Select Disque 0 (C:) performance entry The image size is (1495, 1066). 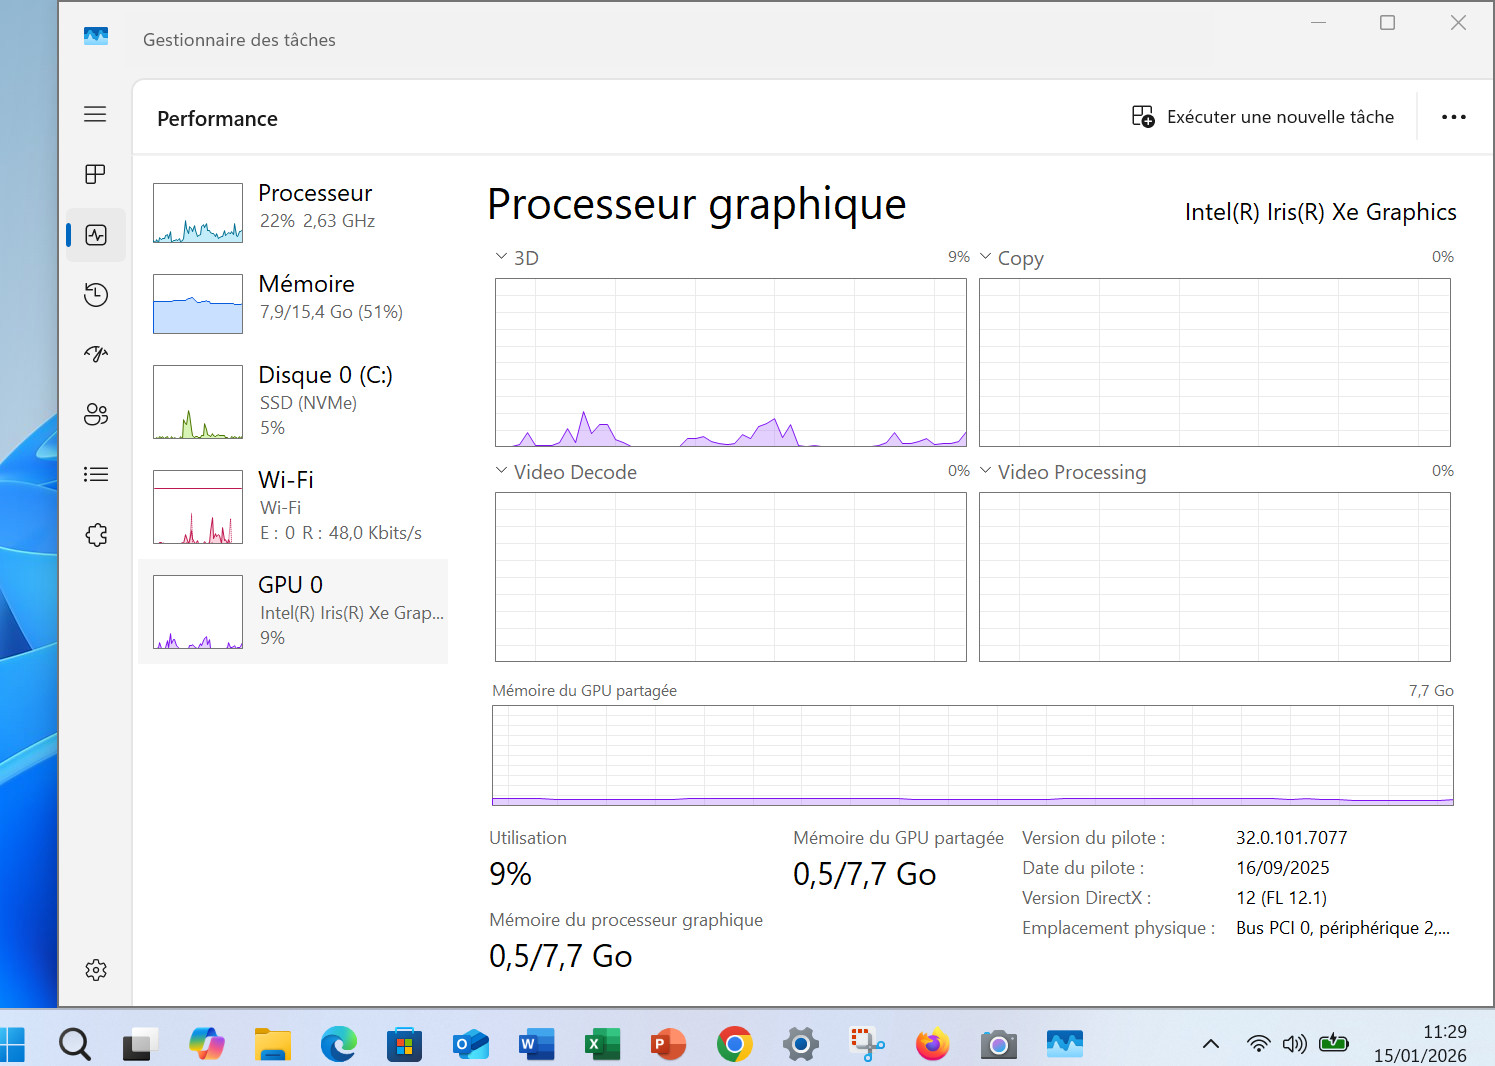(x=293, y=401)
